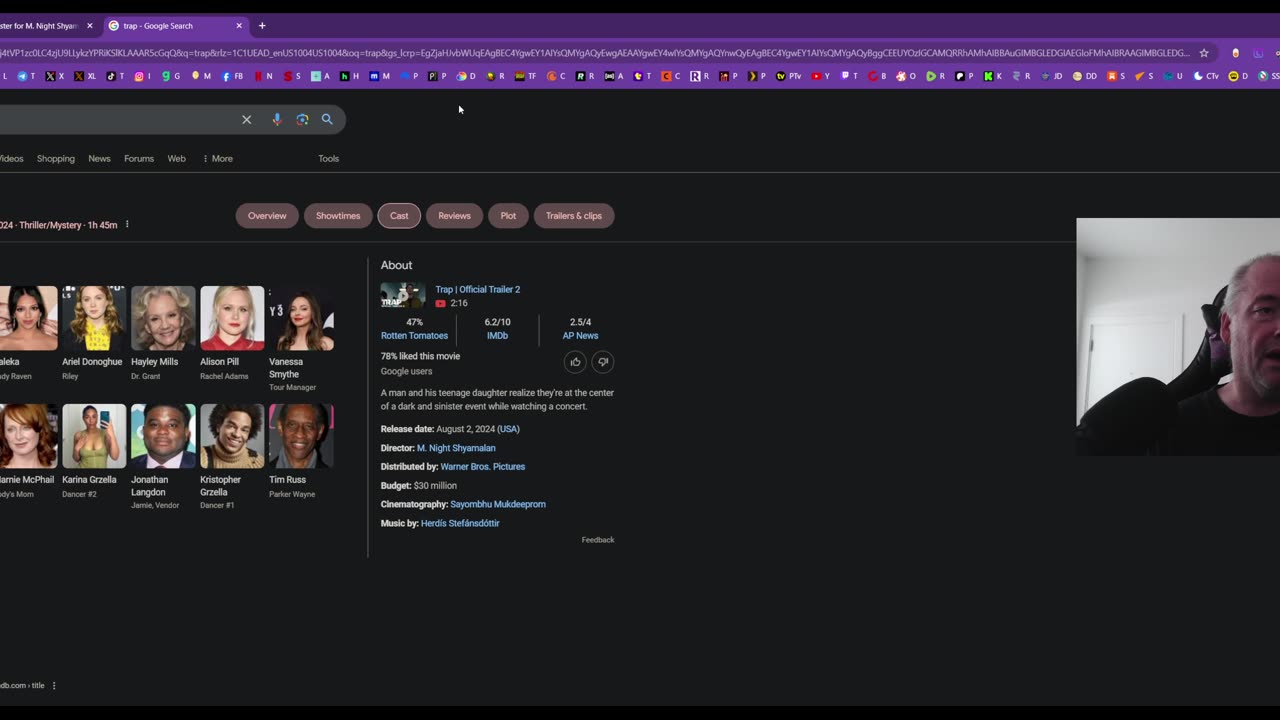
Task: Open the TikTok bookmark
Action: (115, 76)
